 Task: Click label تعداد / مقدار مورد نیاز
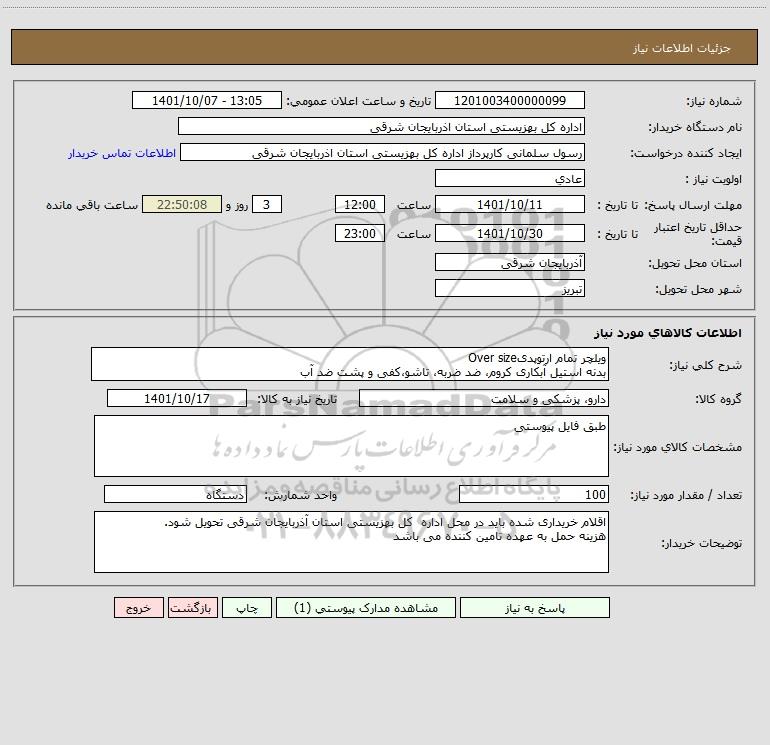[686, 496]
